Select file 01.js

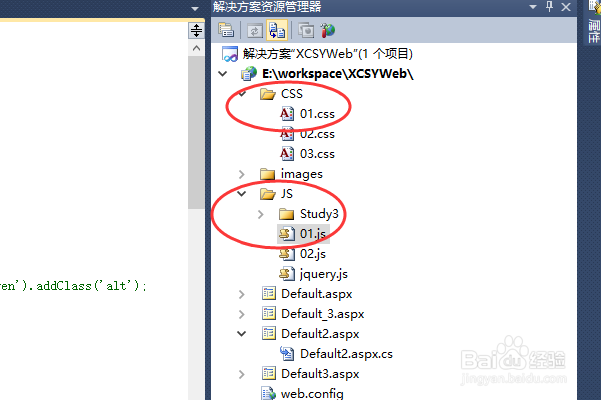click(x=313, y=234)
